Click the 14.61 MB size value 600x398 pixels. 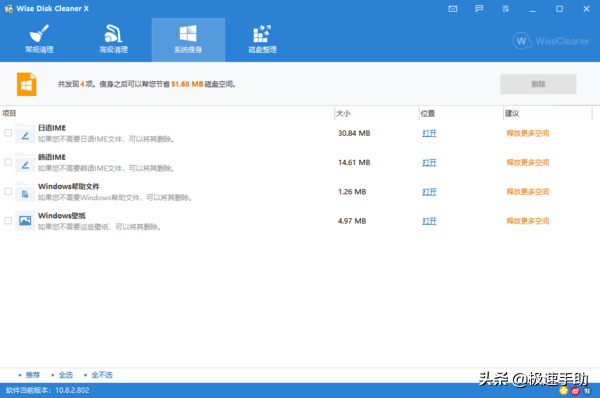(x=354, y=163)
